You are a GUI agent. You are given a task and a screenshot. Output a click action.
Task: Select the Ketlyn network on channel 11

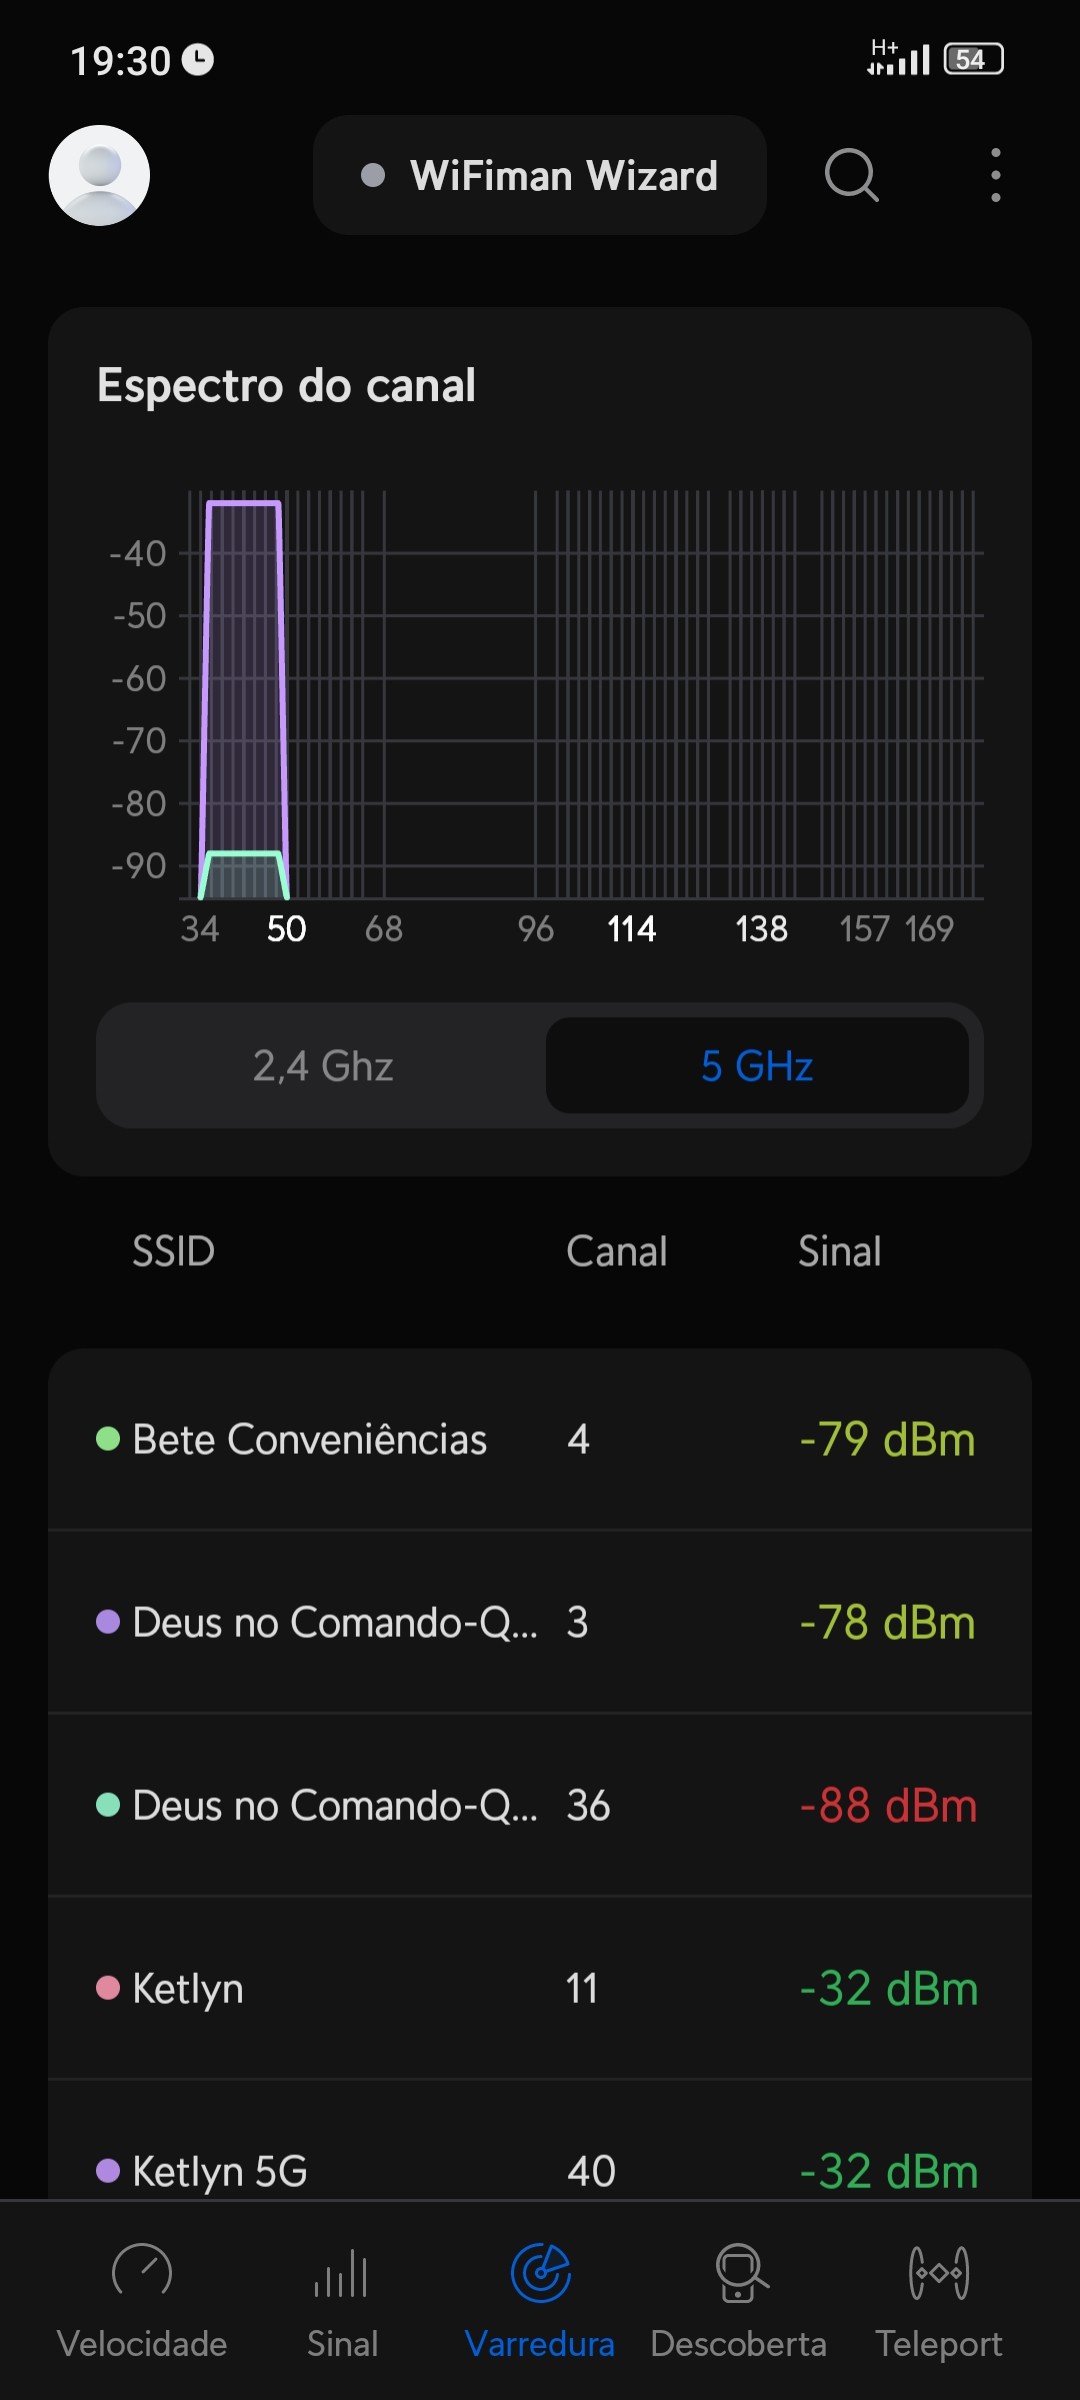click(540, 1988)
